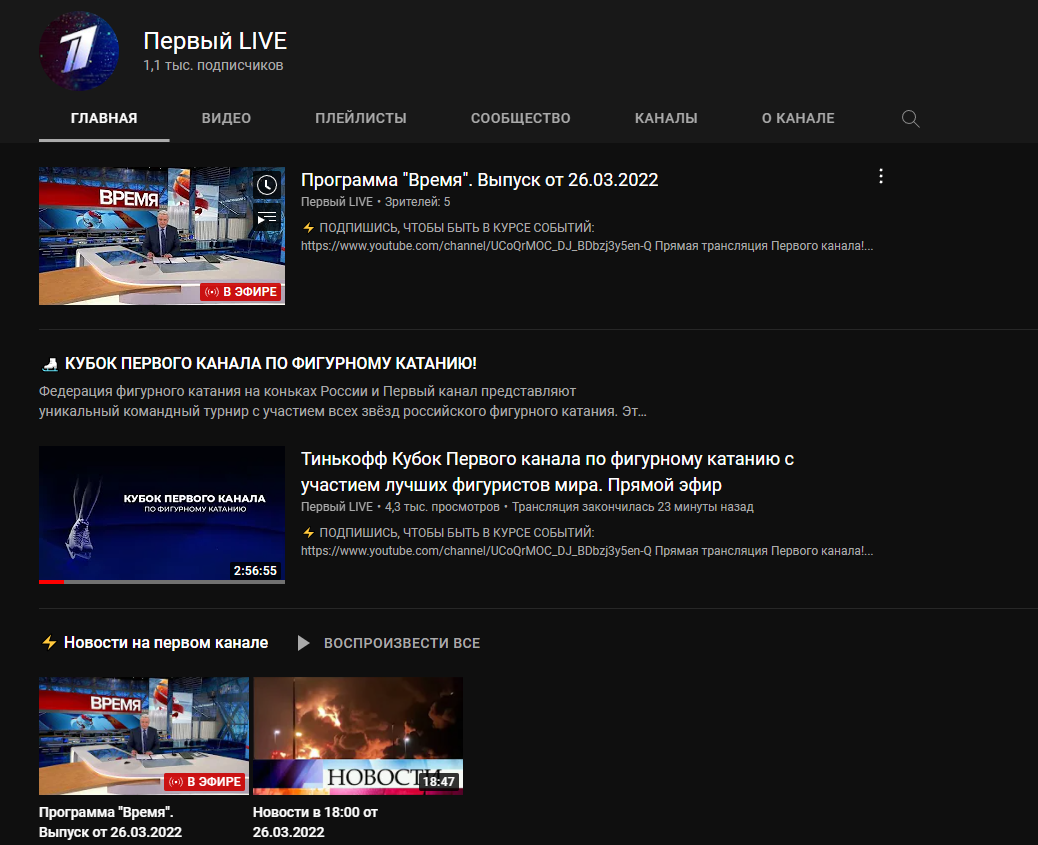Viewport: 1038px width, 845px height.
Task: Select the КАНАЛЫ tab
Action: 666,118
